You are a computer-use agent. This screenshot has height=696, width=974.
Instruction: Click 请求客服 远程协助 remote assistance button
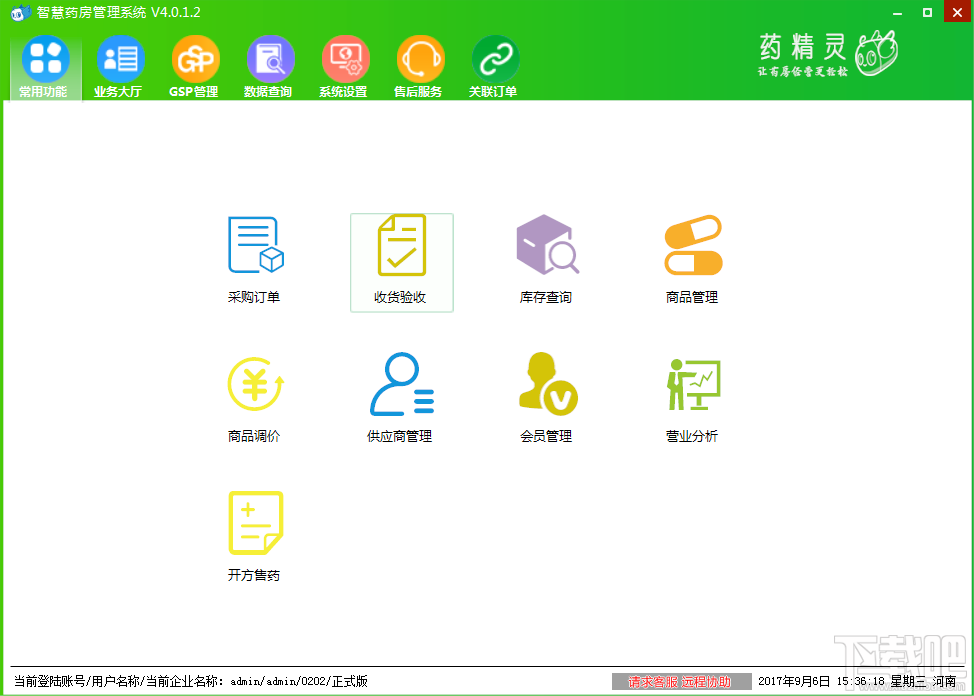tap(681, 681)
